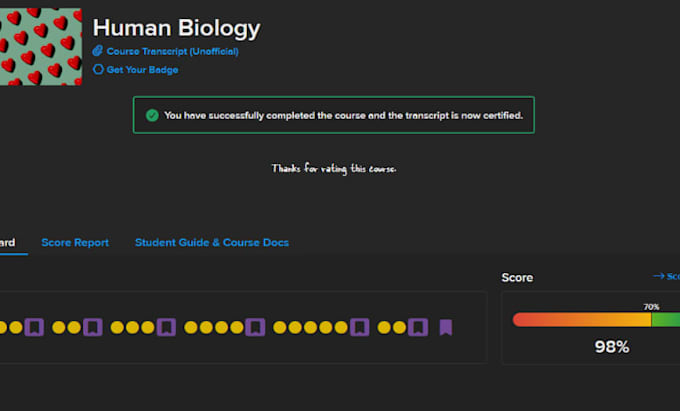Switch to the Score Report tab

75,242
